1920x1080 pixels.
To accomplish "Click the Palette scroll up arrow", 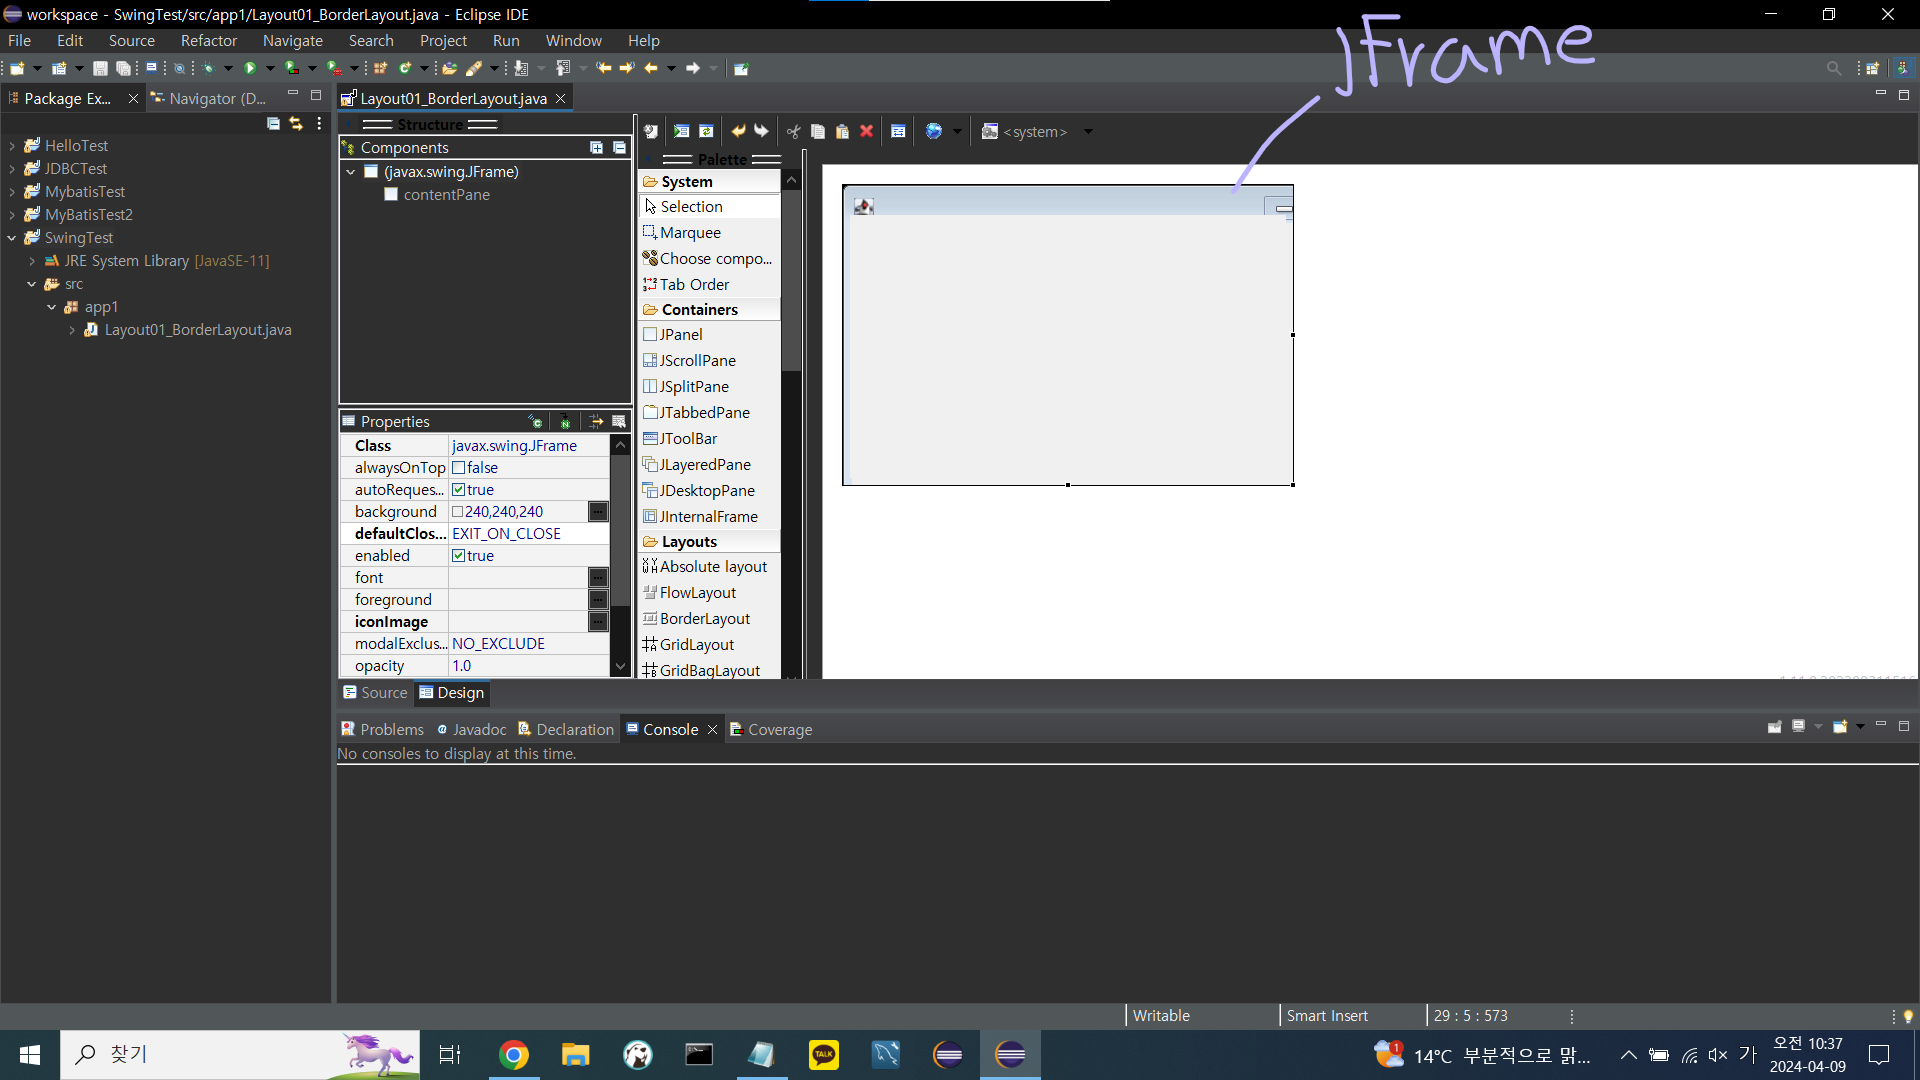I will pyautogui.click(x=791, y=181).
